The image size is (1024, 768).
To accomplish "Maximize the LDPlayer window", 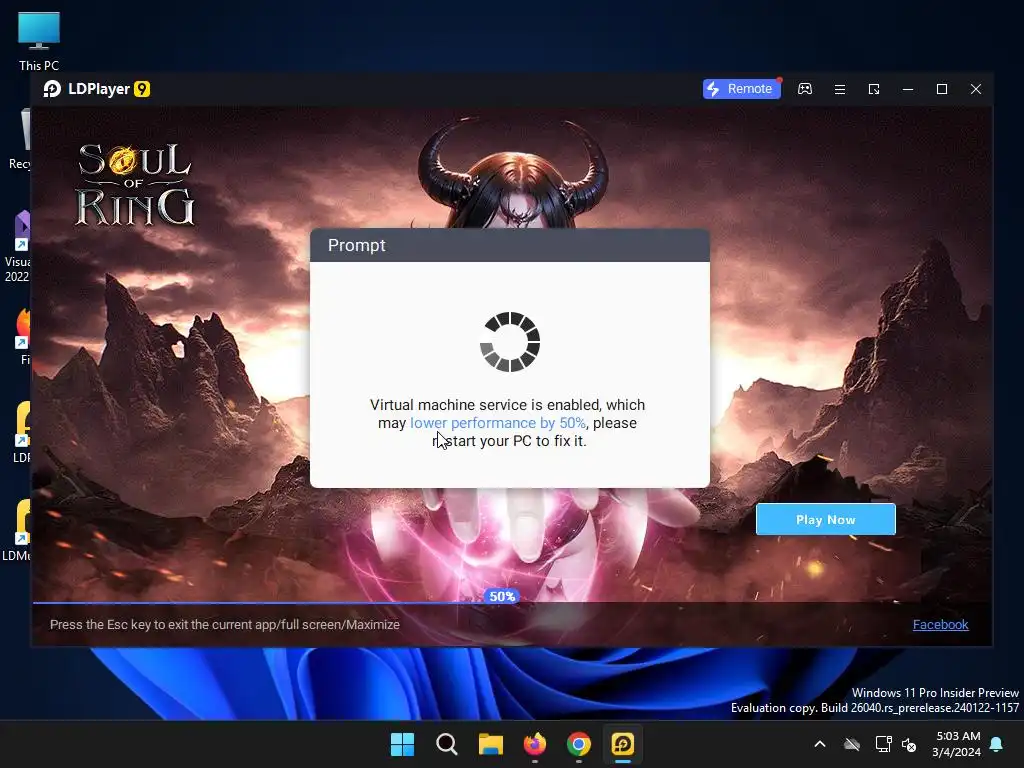I will pyautogui.click(x=942, y=89).
